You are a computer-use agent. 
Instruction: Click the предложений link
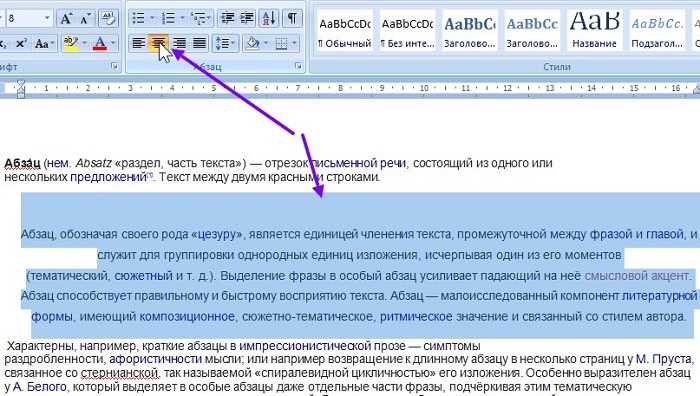point(108,177)
